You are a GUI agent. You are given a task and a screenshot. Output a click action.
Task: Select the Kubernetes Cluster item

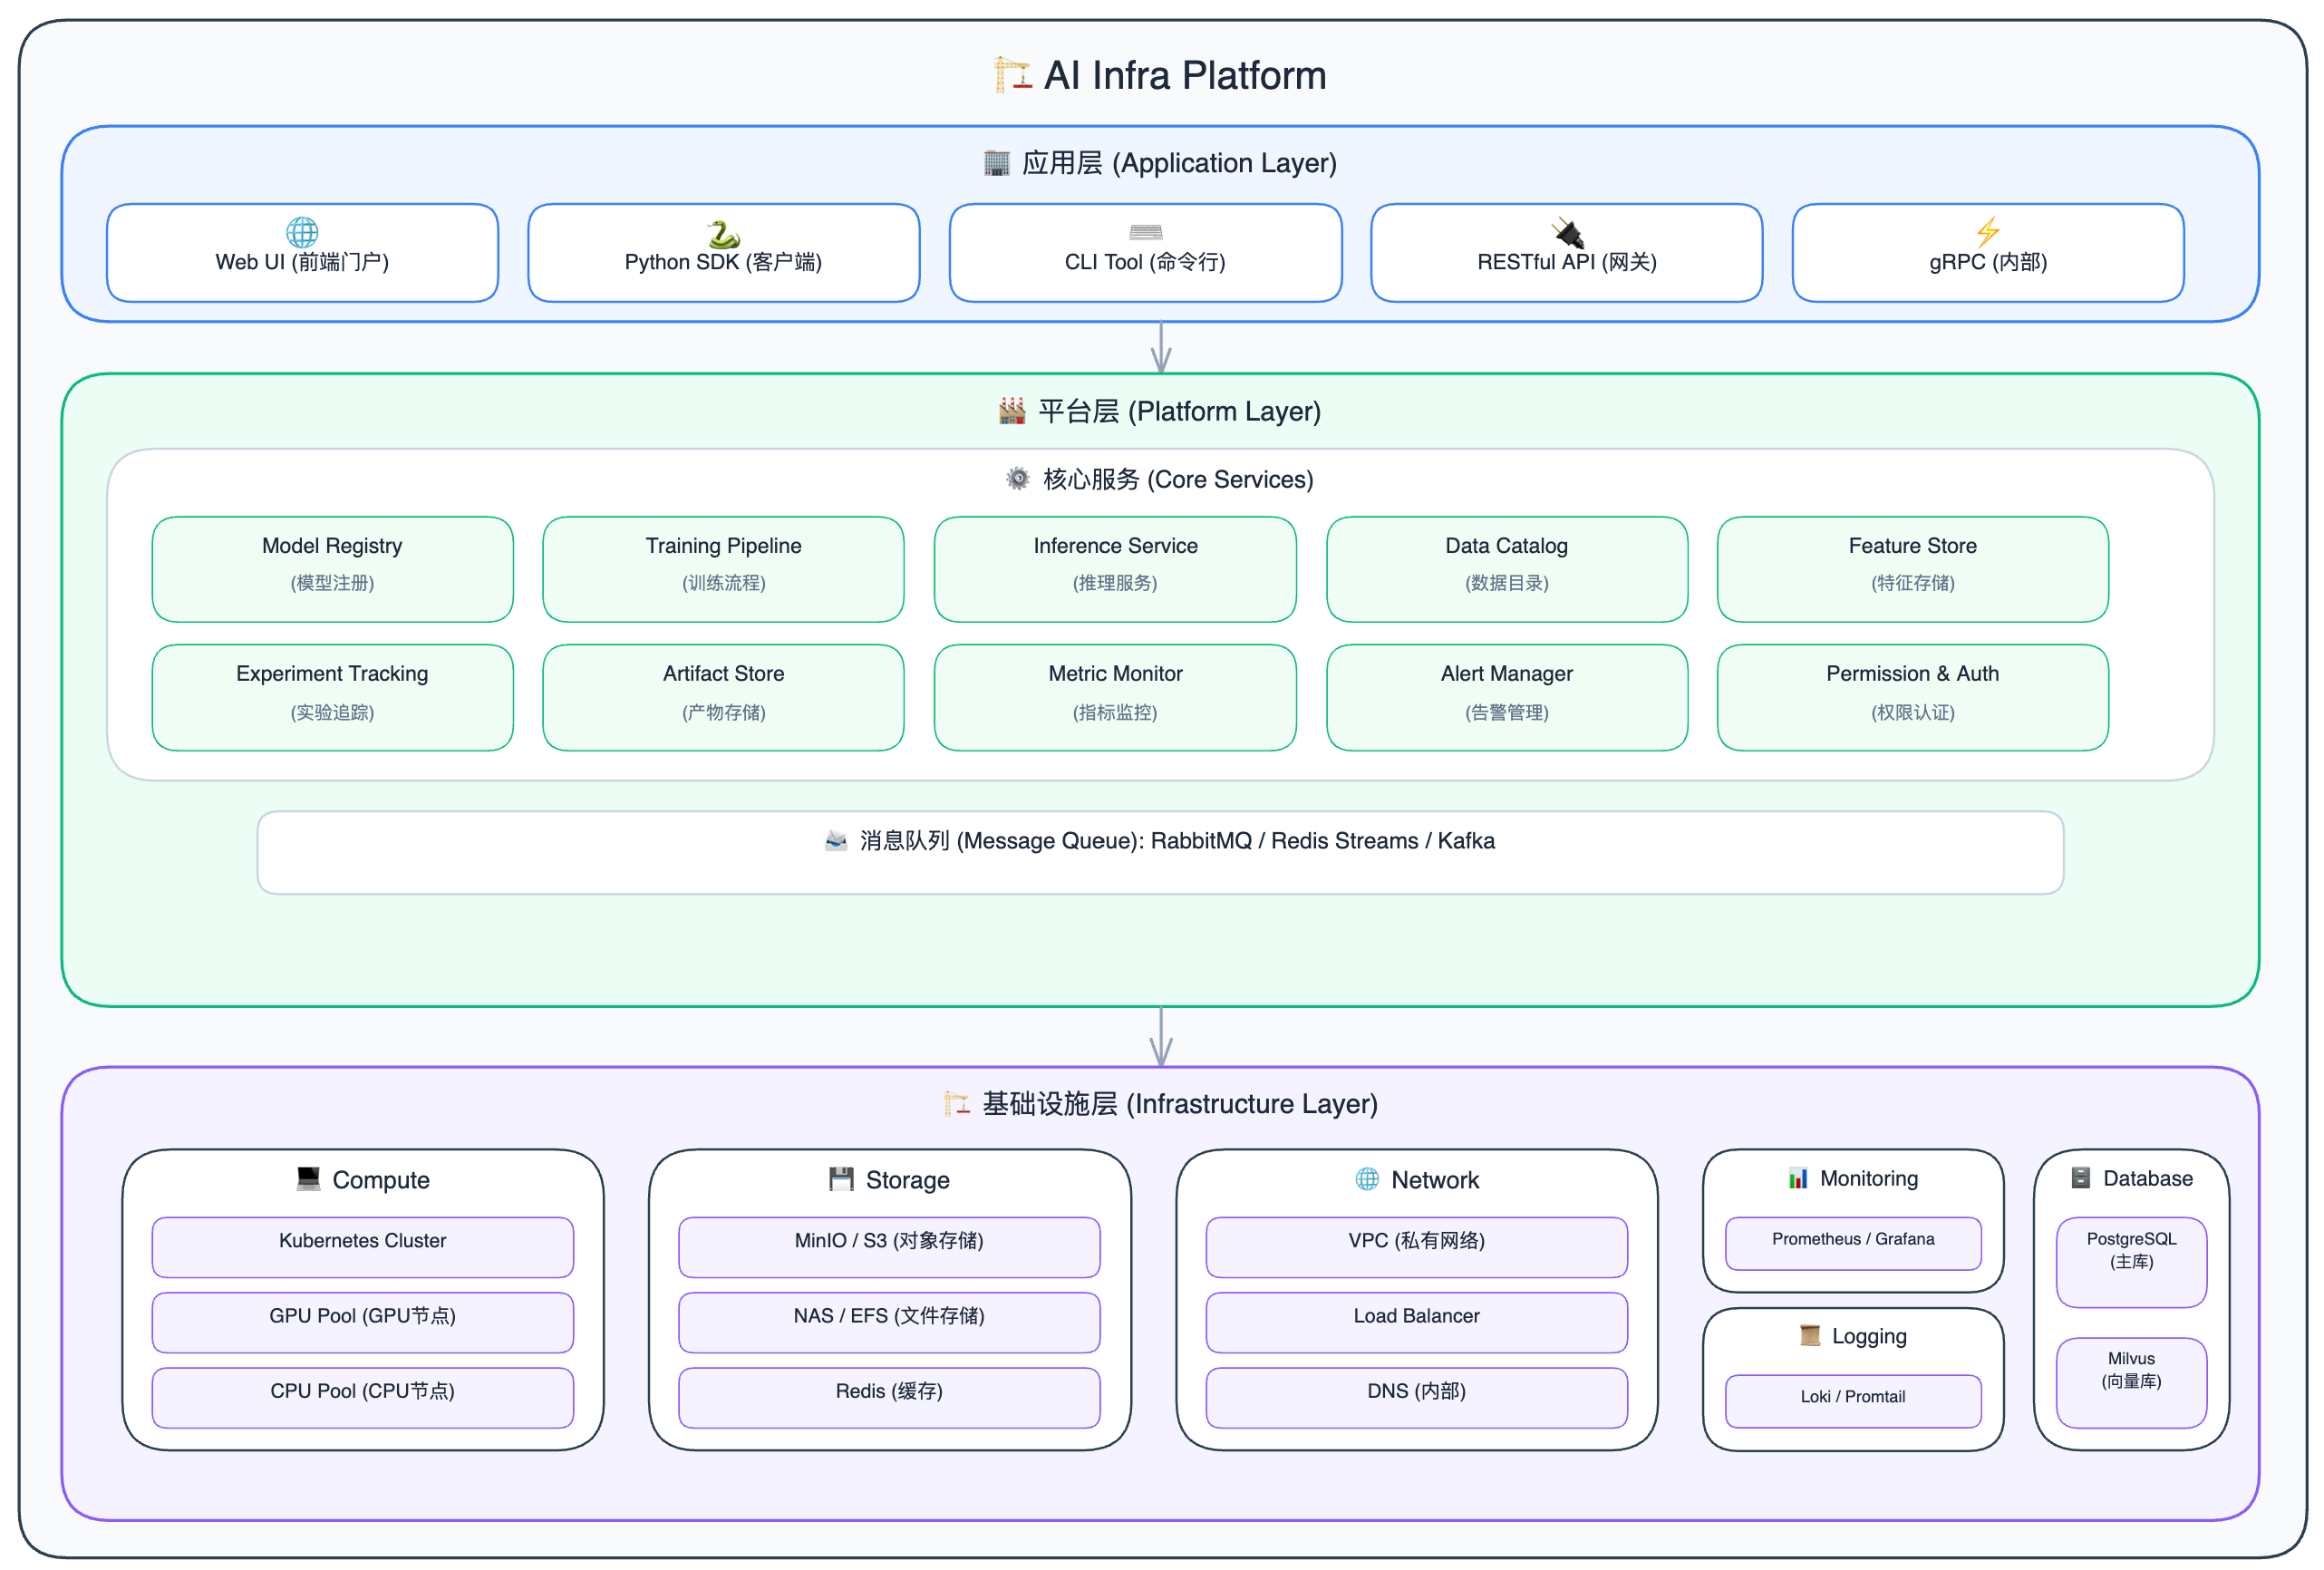(x=363, y=1247)
